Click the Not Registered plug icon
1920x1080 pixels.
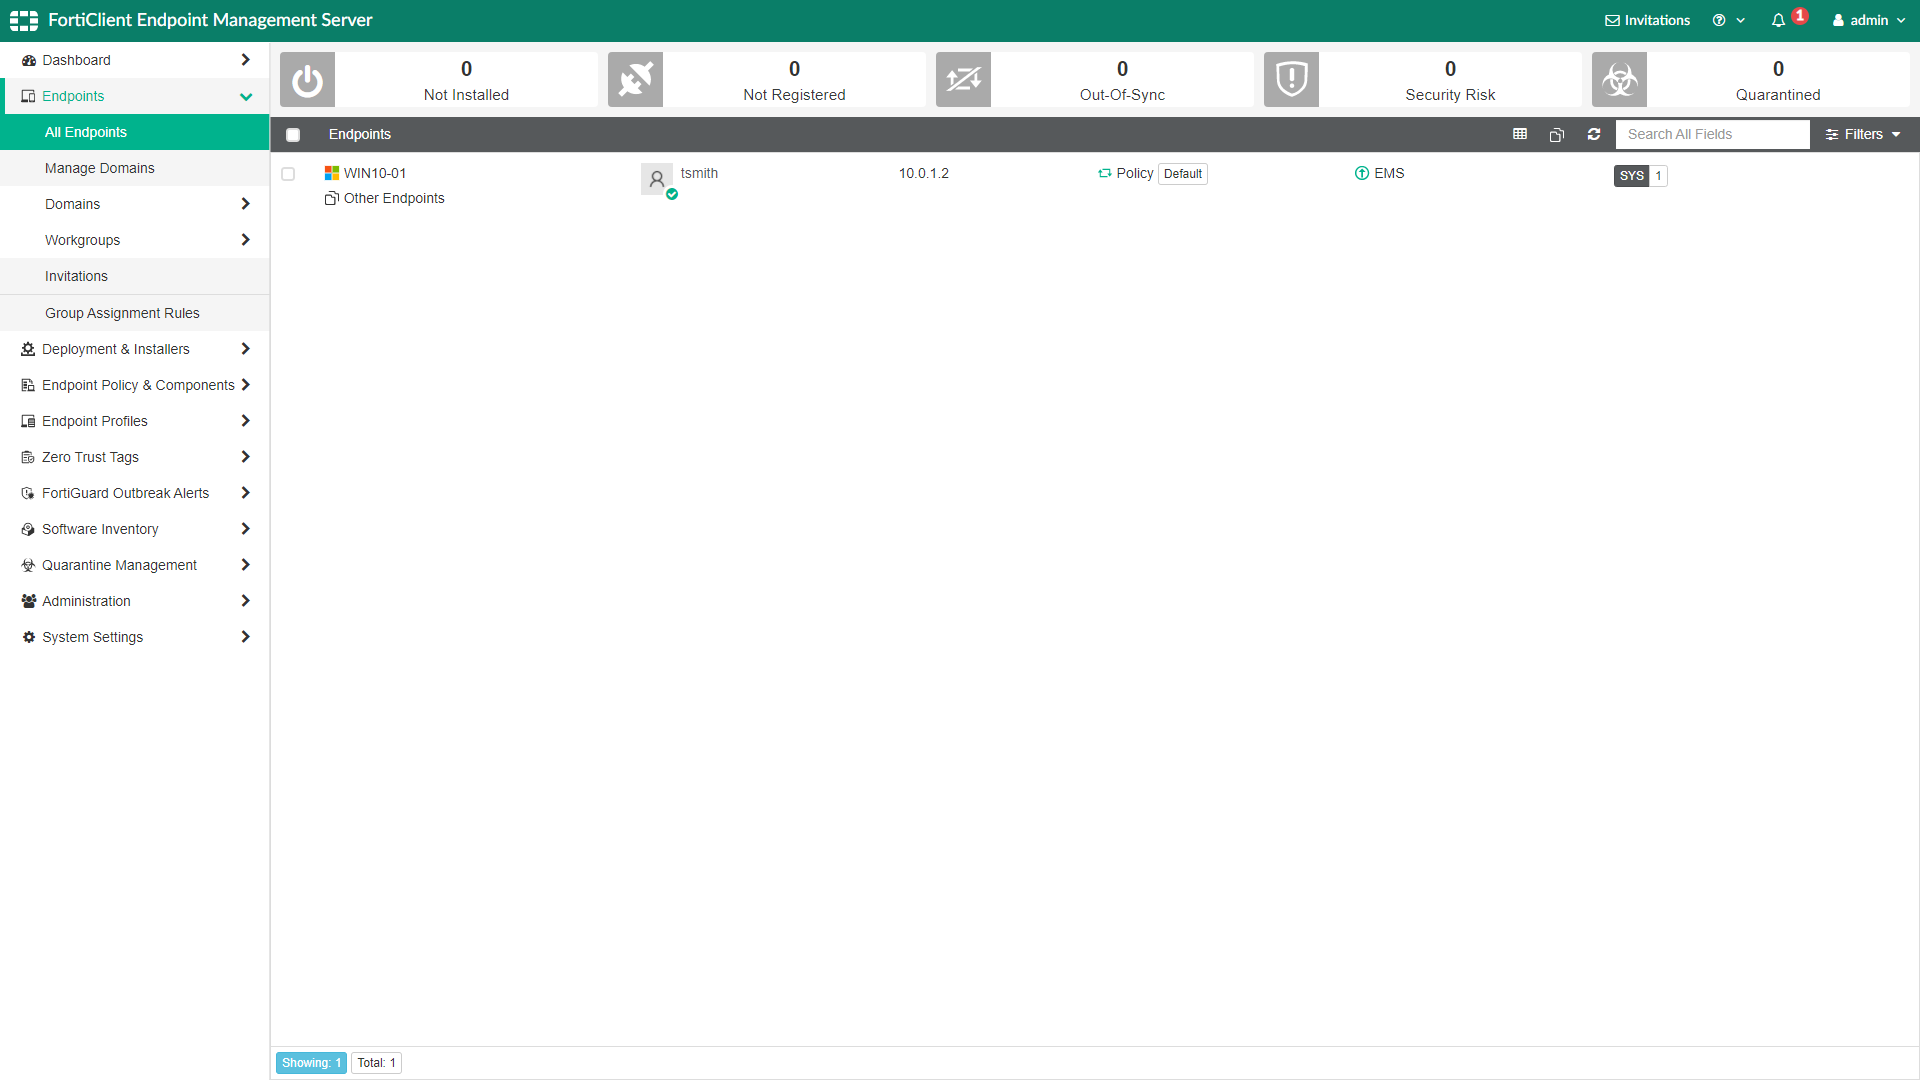(x=635, y=80)
